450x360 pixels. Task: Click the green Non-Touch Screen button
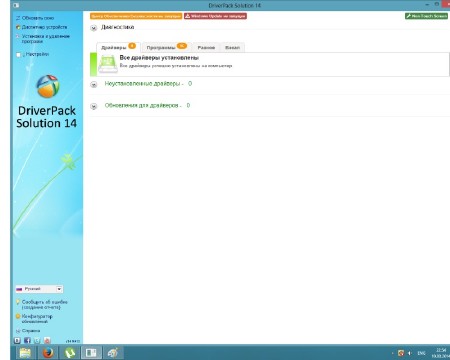pos(426,16)
